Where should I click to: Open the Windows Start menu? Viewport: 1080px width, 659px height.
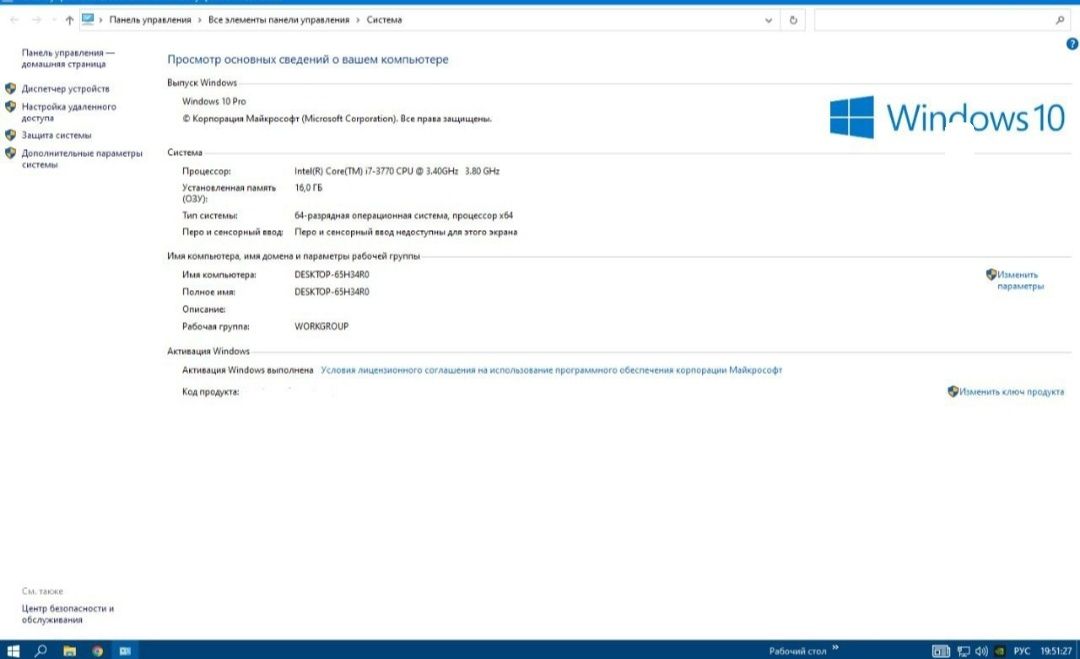13,650
